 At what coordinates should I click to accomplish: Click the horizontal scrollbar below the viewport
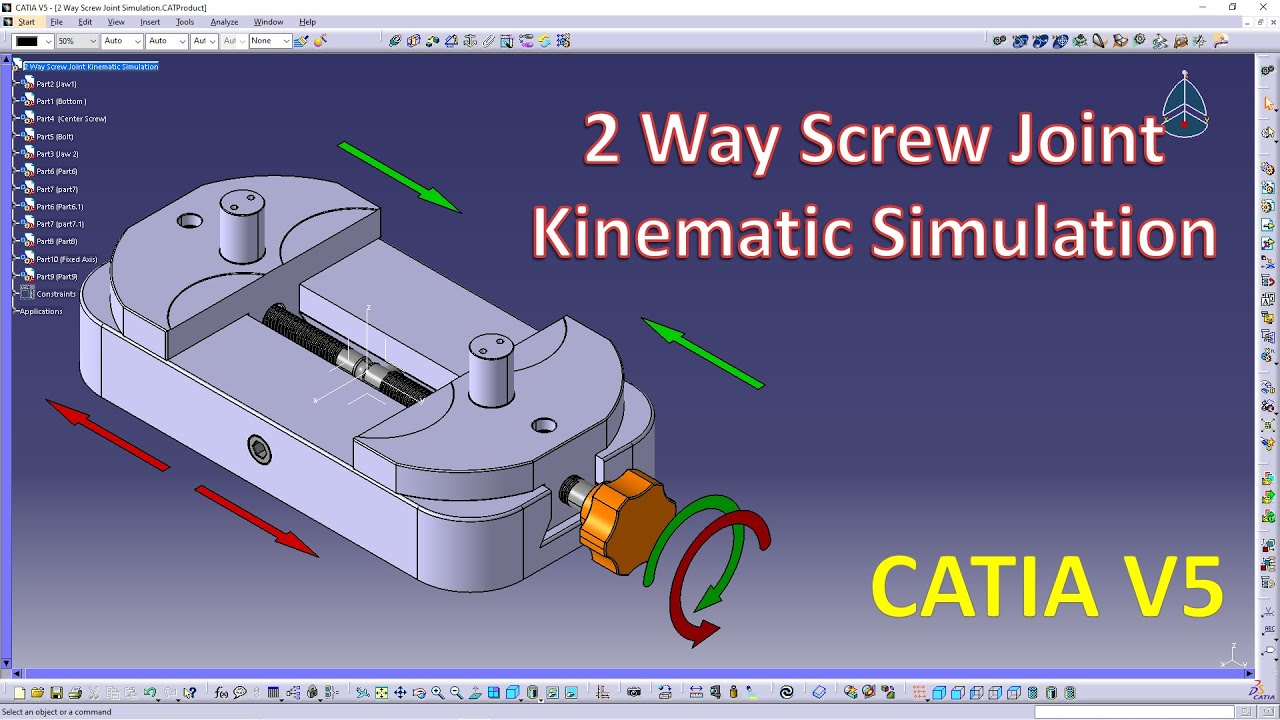(x=630, y=674)
